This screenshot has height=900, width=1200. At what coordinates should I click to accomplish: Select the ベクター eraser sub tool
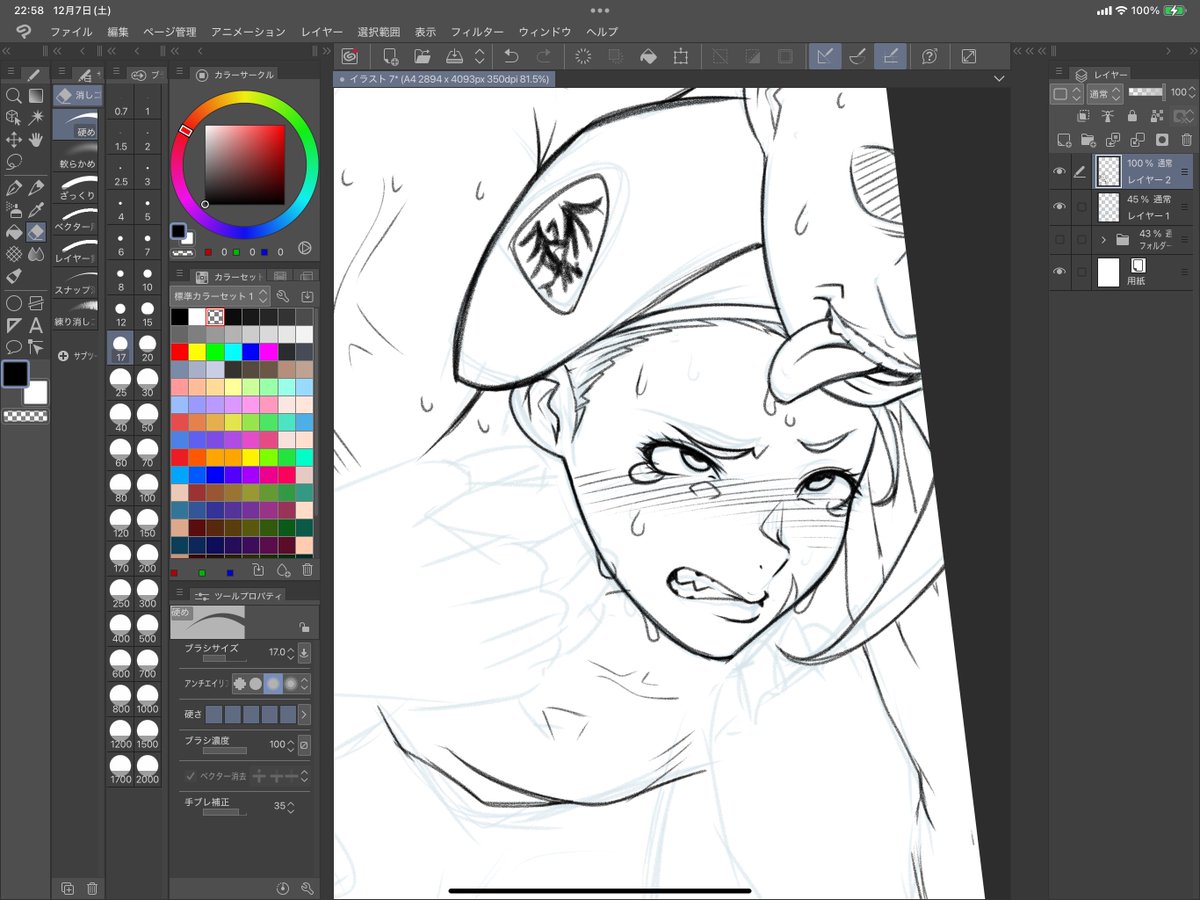[76, 218]
